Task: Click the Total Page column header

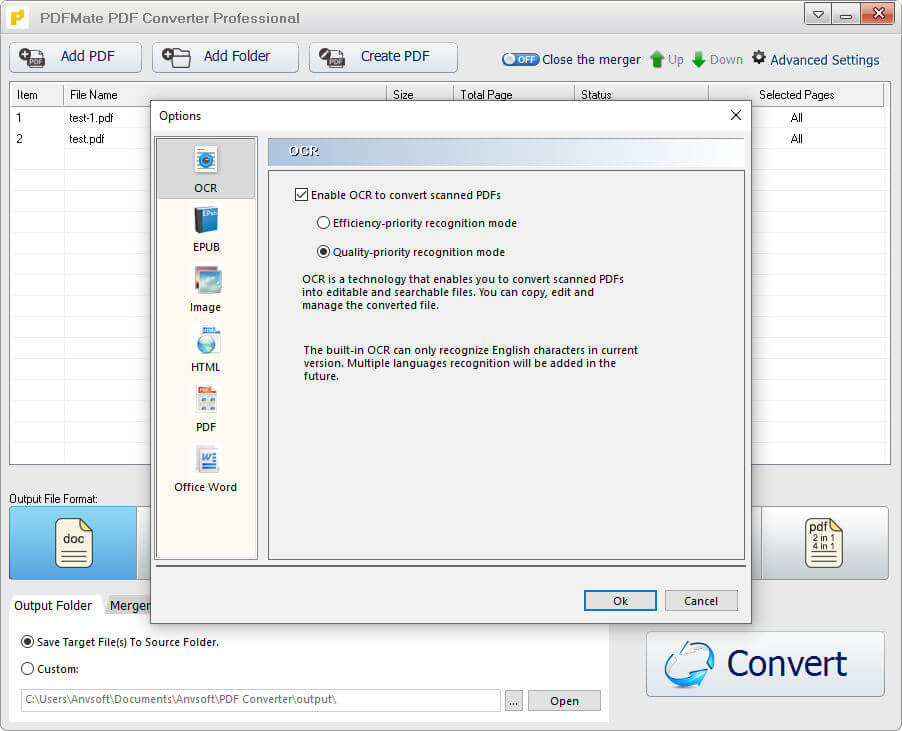Action: tap(514, 94)
